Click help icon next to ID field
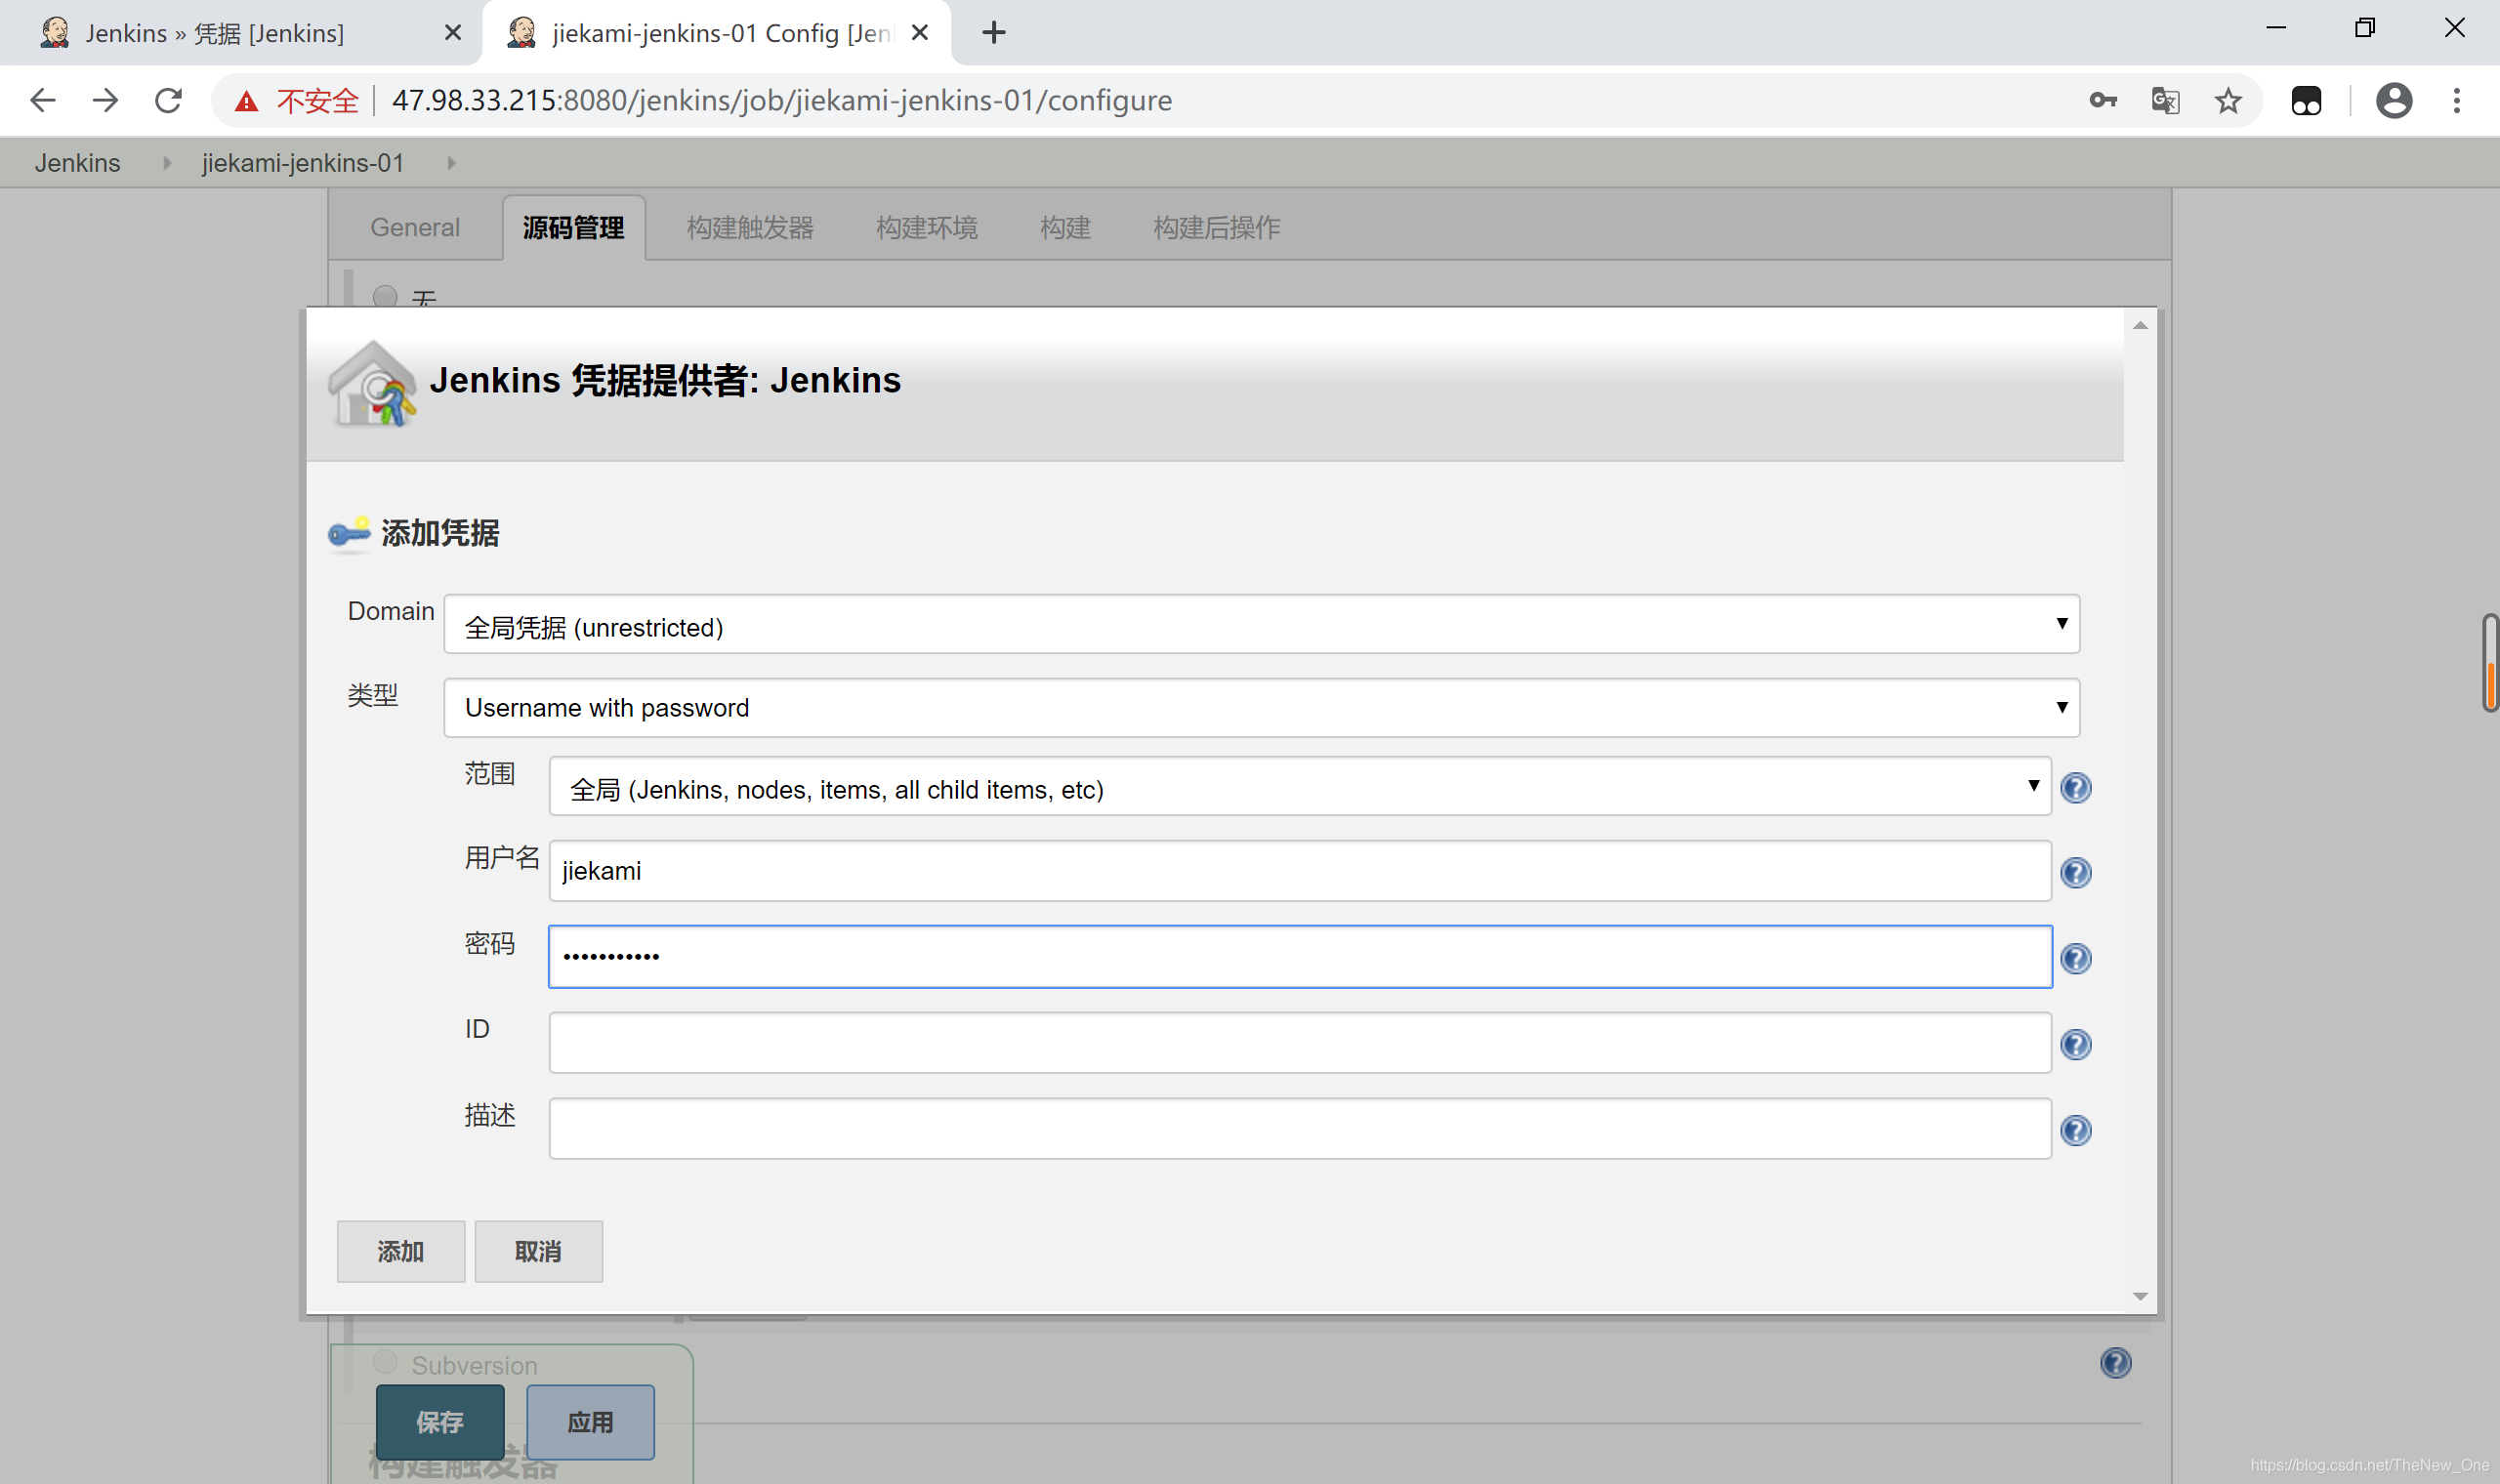2500x1484 pixels. point(2076,1045)
